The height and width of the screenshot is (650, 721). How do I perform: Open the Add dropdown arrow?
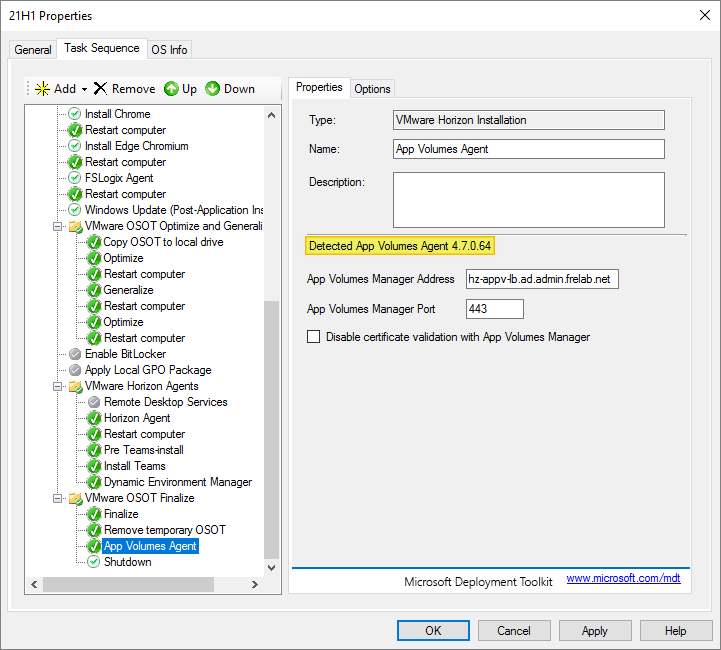(x=85, y=89)
